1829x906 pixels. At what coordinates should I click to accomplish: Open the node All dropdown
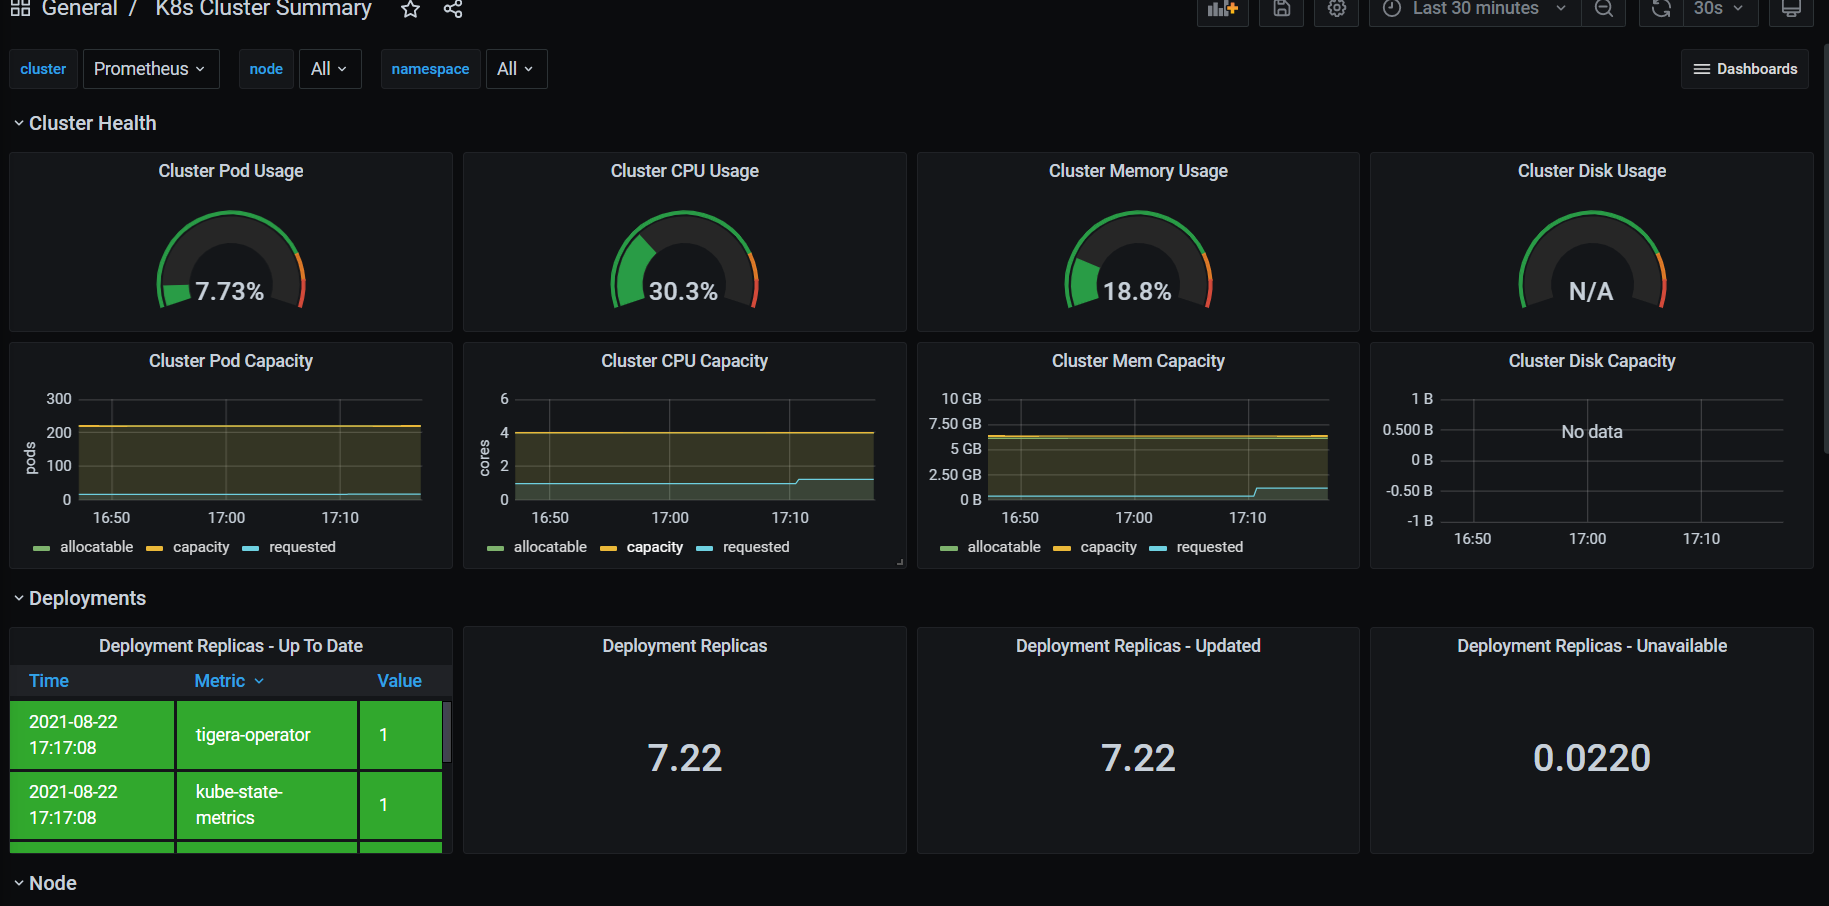click(330, 69)
